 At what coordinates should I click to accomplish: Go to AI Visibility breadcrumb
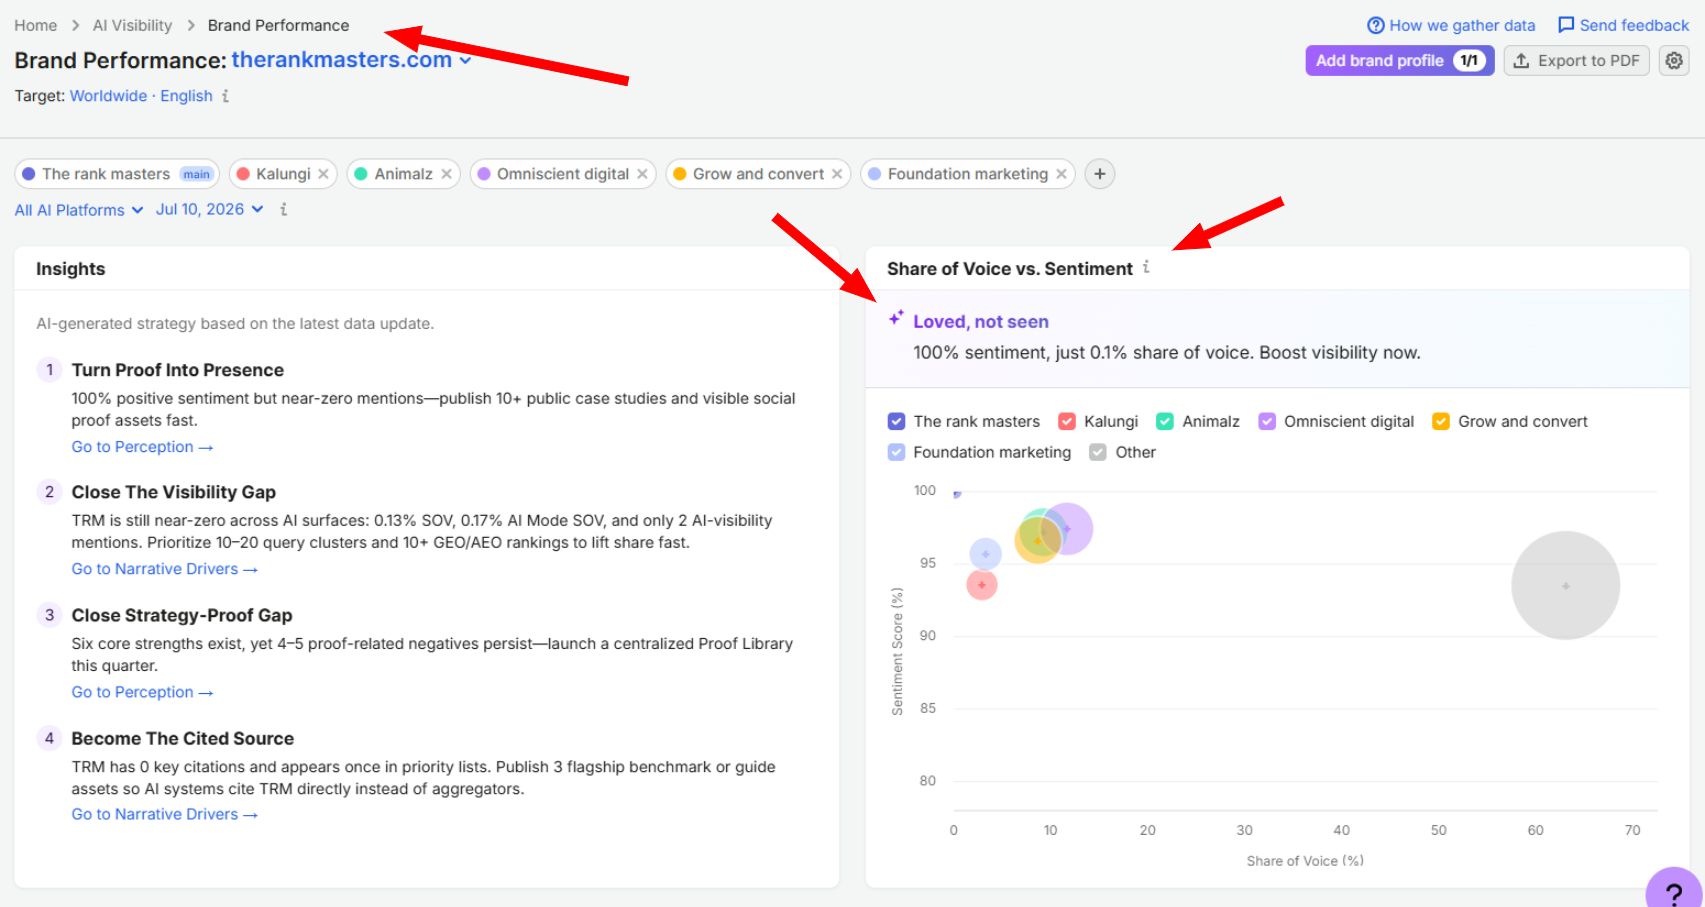click(x=132, y=25)
